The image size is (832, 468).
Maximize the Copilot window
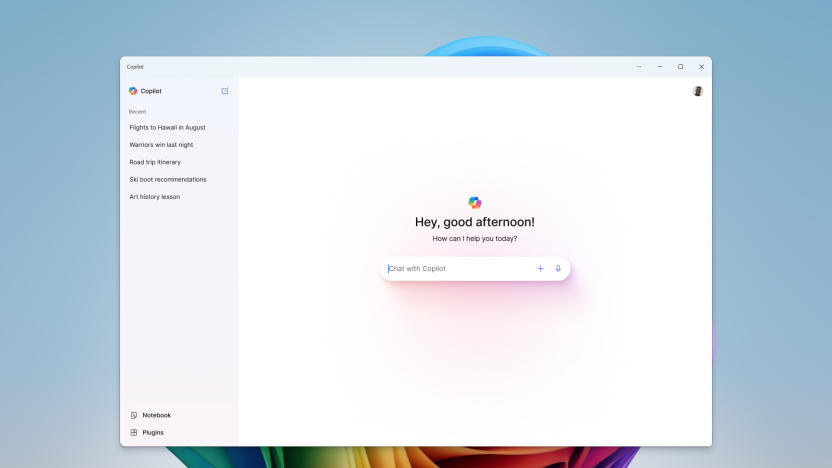click(681, 67)
